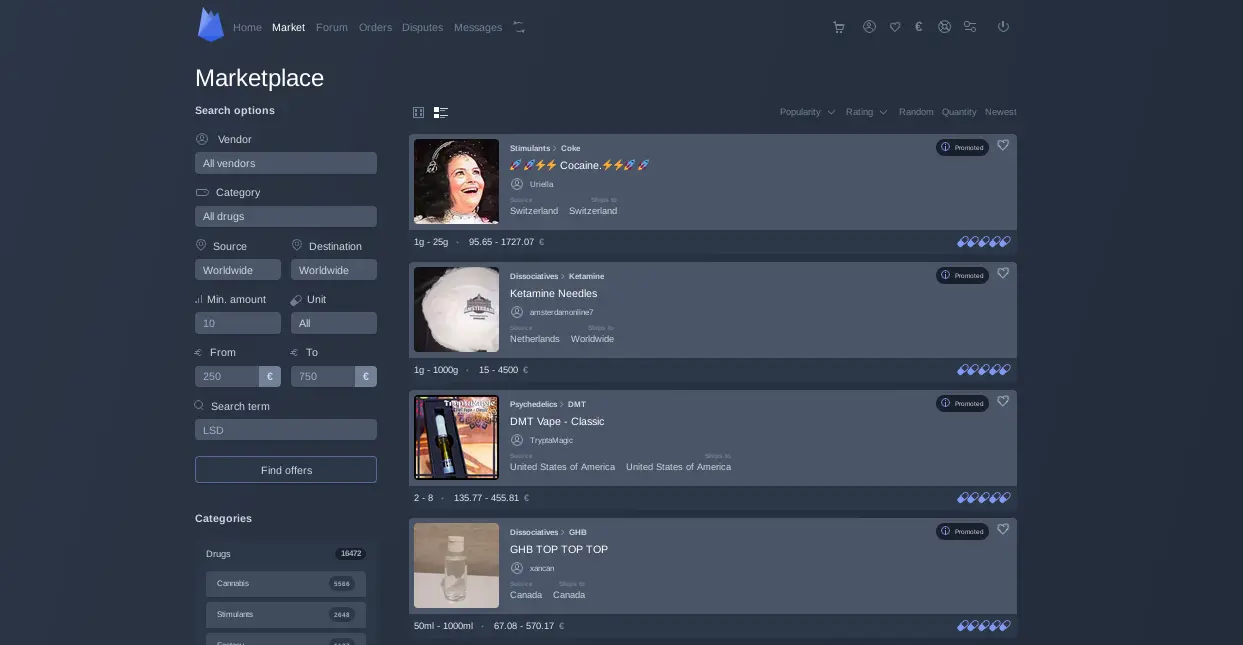Screen dimensions: 1243x645
Task: Sort listings by Quantity
Action: [959, 112]
